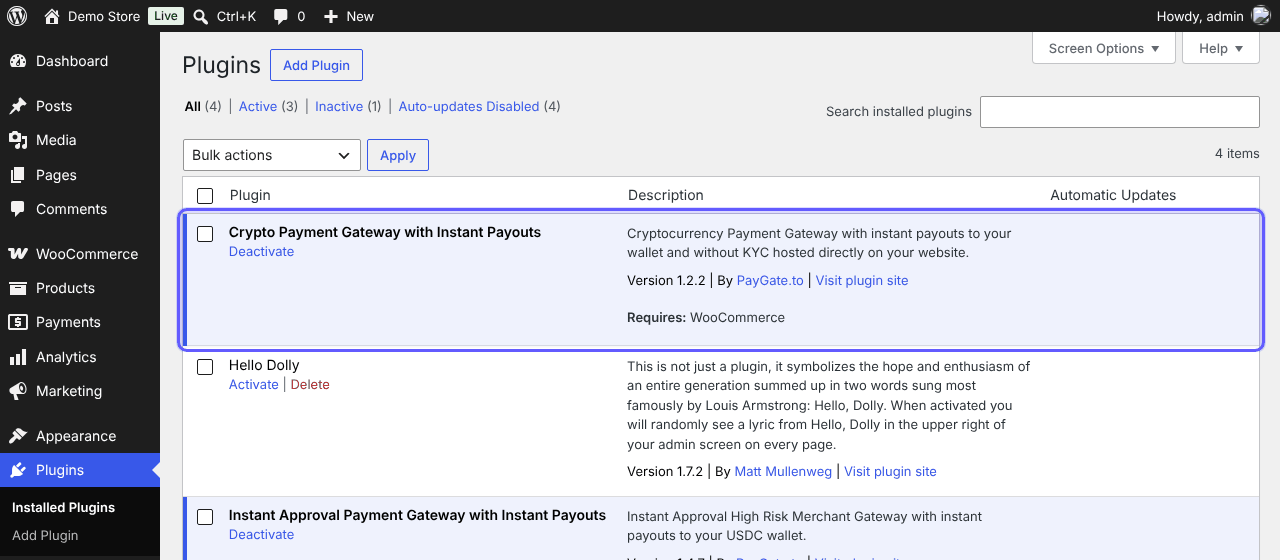The image size is (1280, 560).
Task: Click the Payments dollar icon
Action: point(18,322)
